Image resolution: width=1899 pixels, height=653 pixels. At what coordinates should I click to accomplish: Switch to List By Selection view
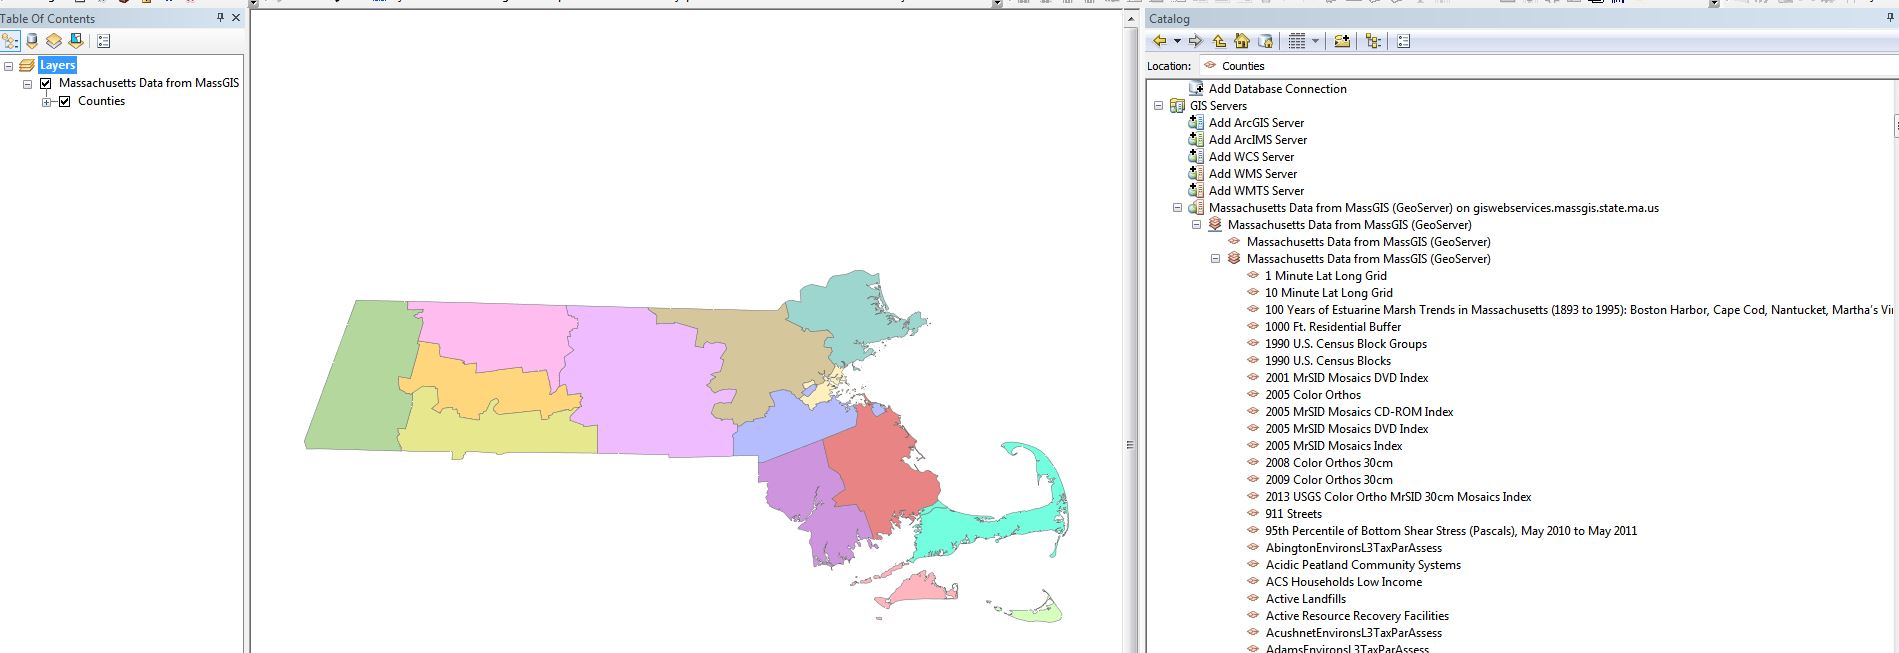click(76, 41)
